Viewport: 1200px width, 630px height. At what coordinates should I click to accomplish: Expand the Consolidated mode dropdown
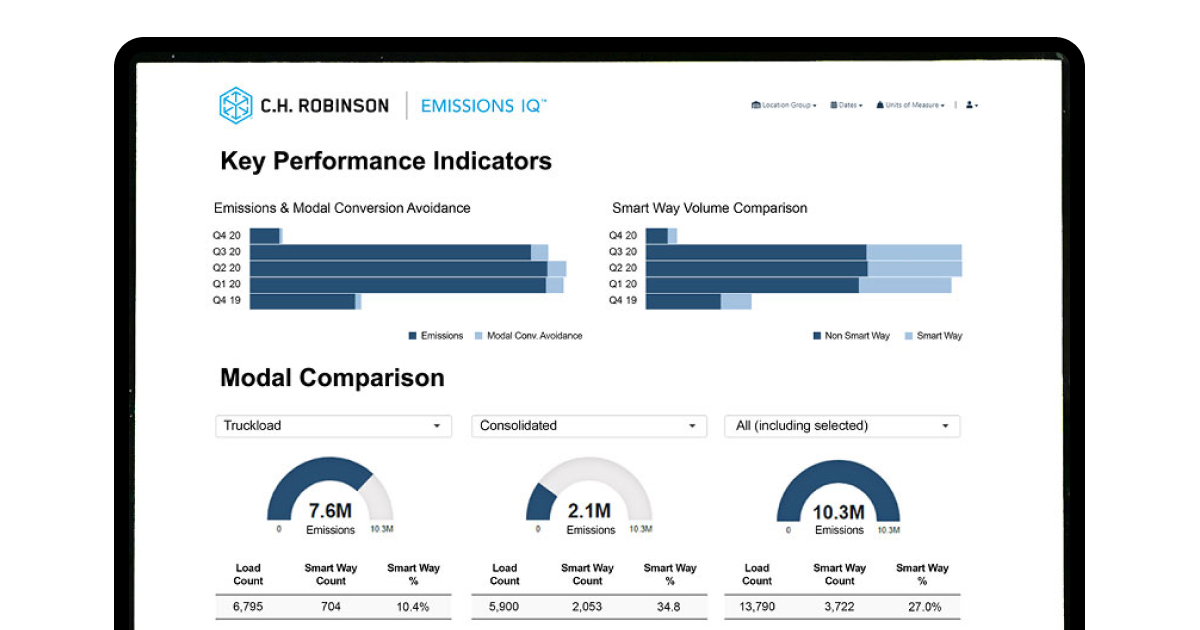[x=589, y=426]
